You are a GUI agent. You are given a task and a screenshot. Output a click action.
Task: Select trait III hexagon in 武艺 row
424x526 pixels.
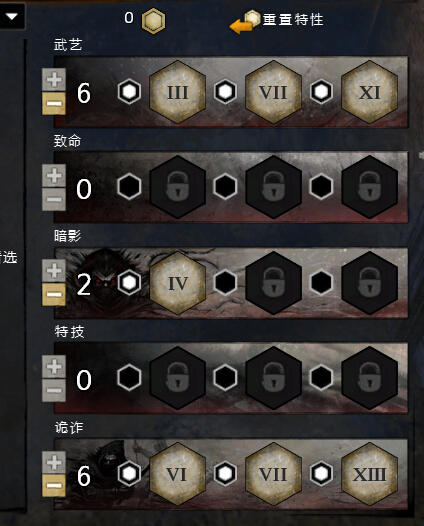tap(177, 92)
